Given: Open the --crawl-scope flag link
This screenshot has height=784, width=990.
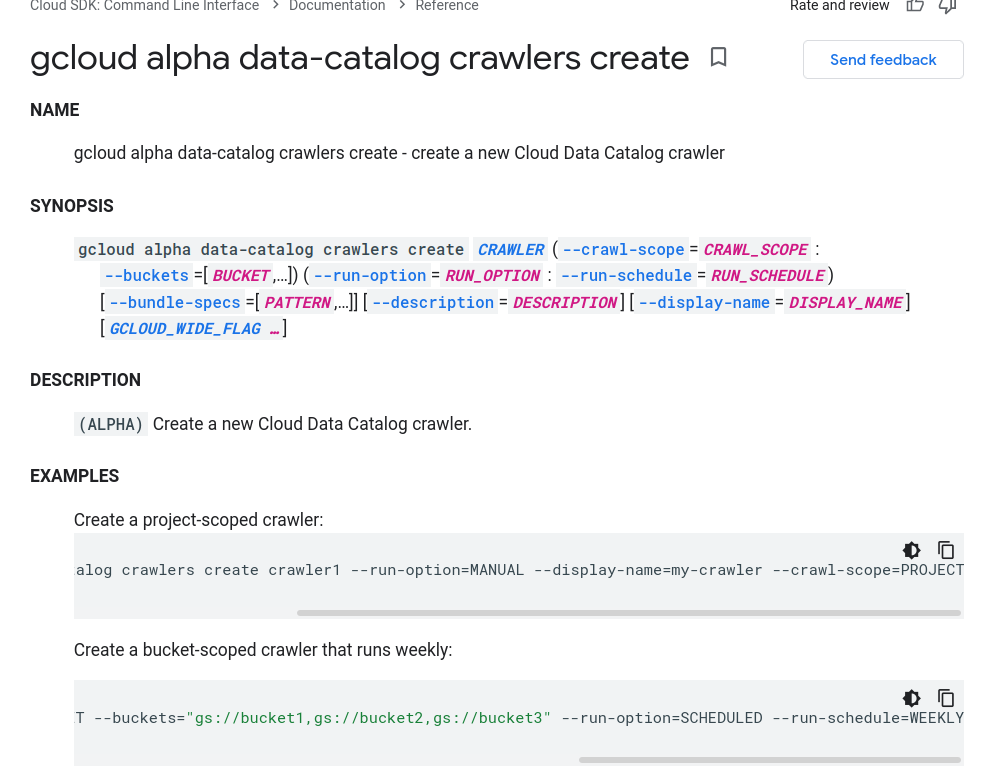Looking at the screenshot, I should pos(623,250).
